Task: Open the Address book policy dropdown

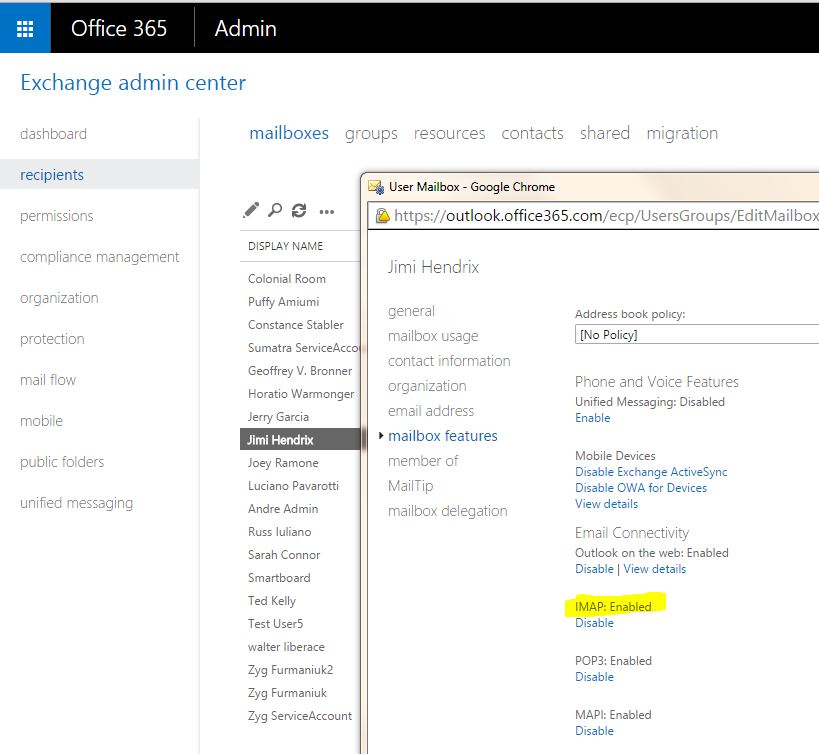Action: [697, 335]
